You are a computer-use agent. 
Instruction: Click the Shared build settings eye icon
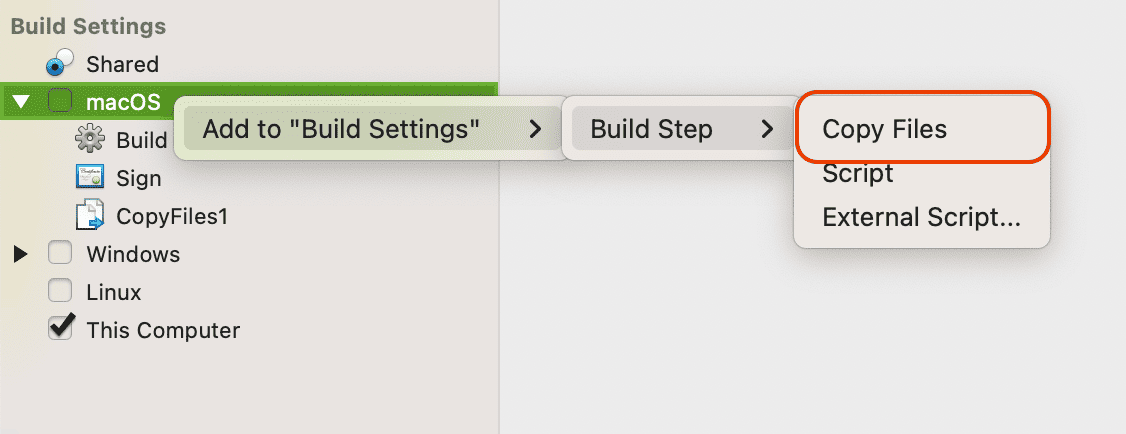click(x=61, y=63)
